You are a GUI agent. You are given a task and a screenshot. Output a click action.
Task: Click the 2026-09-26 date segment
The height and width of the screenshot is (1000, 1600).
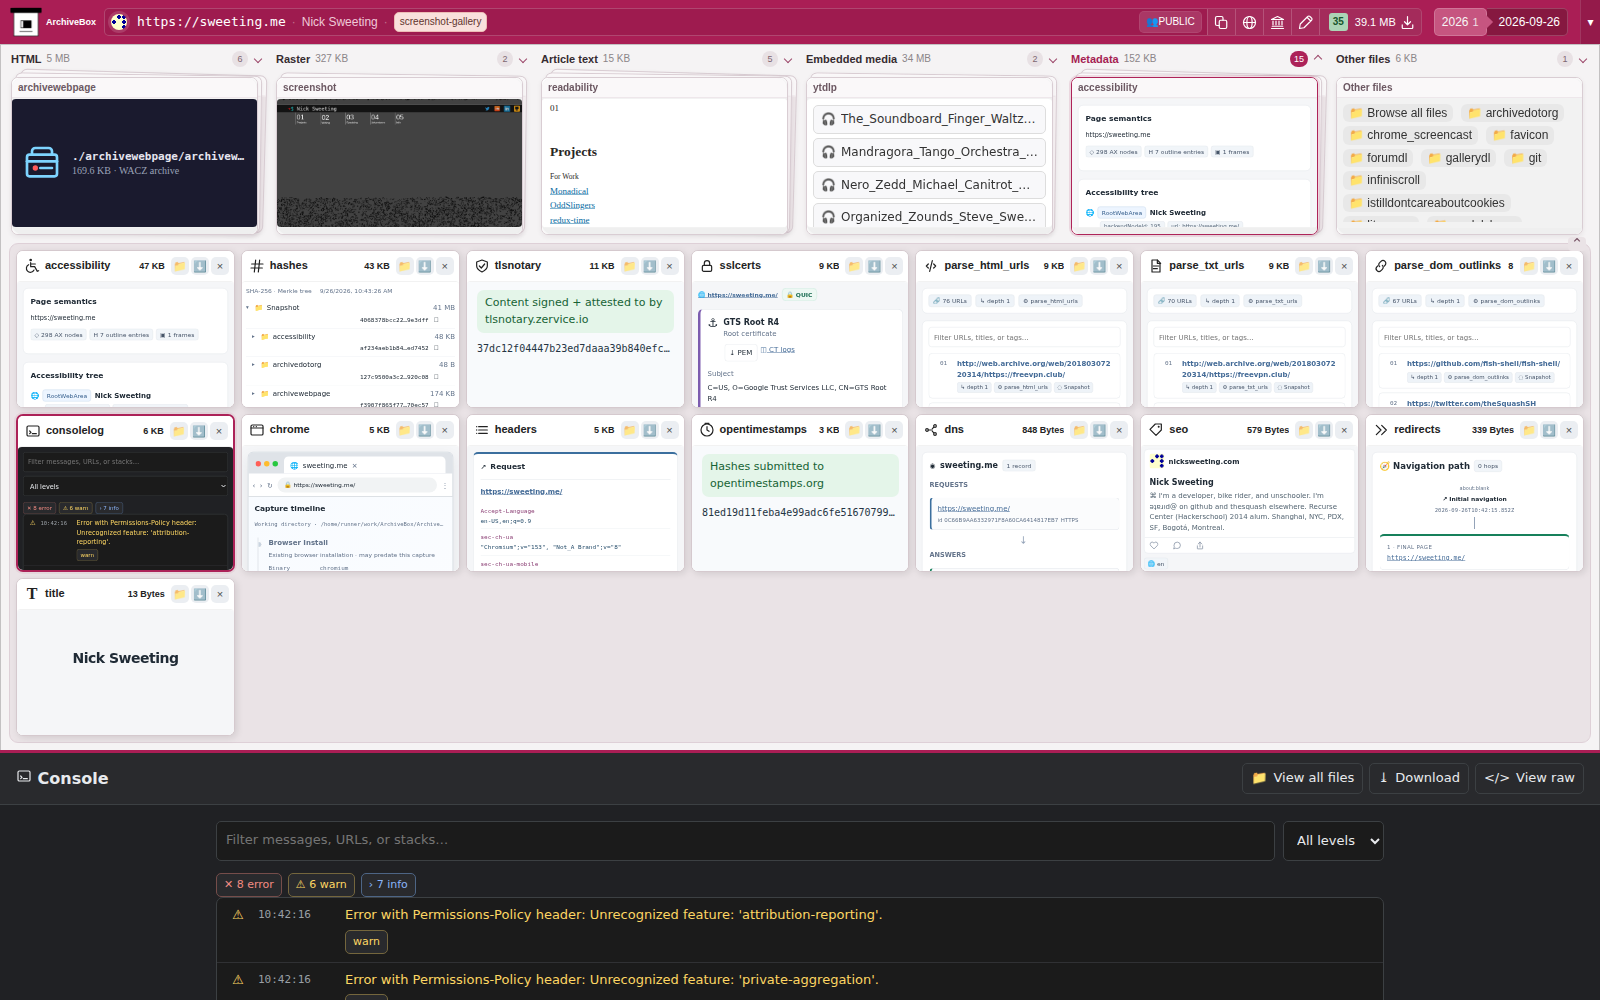pos(1529,22)
